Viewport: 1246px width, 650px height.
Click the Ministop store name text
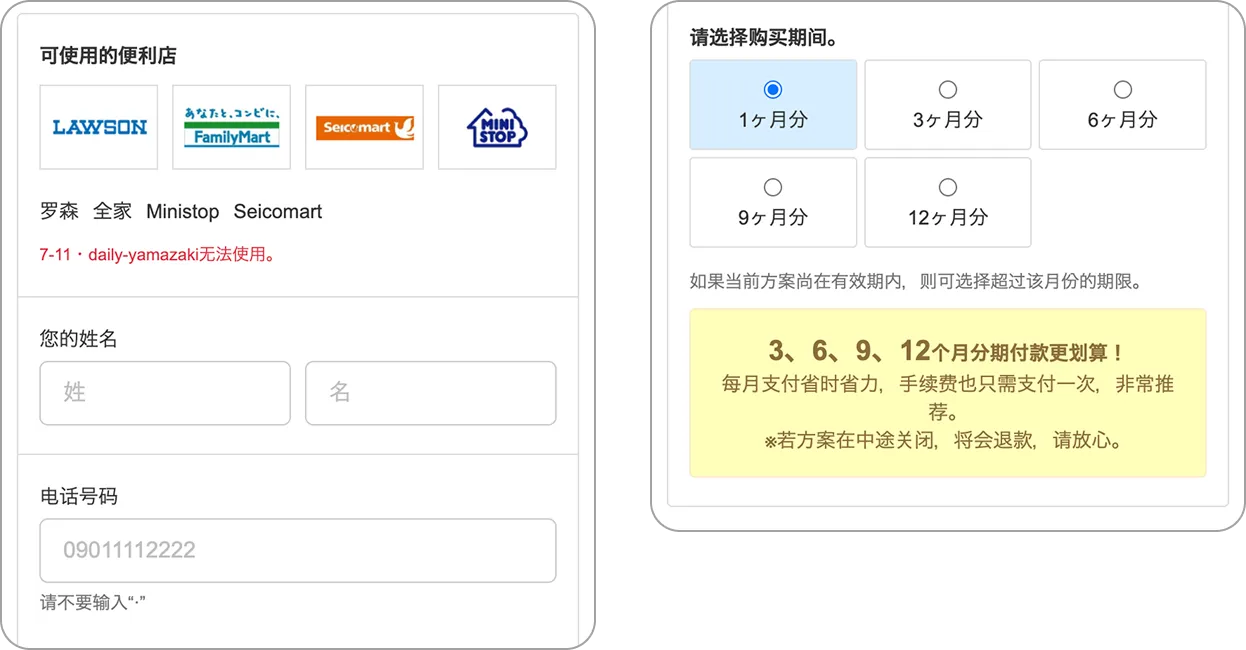pos(182,211)
